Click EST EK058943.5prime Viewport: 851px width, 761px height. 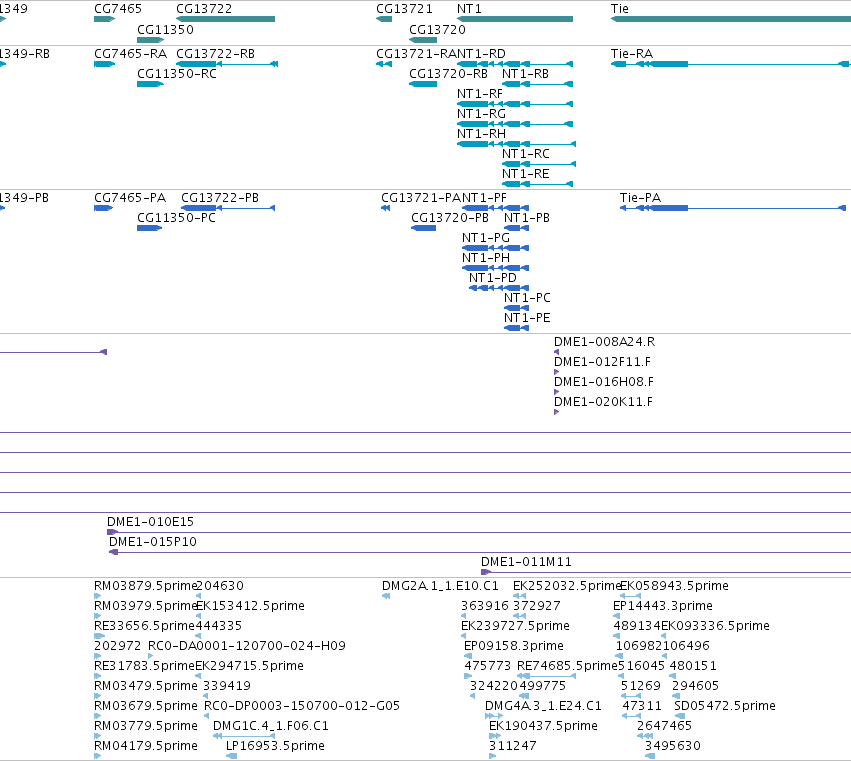[x=674, y=586]
